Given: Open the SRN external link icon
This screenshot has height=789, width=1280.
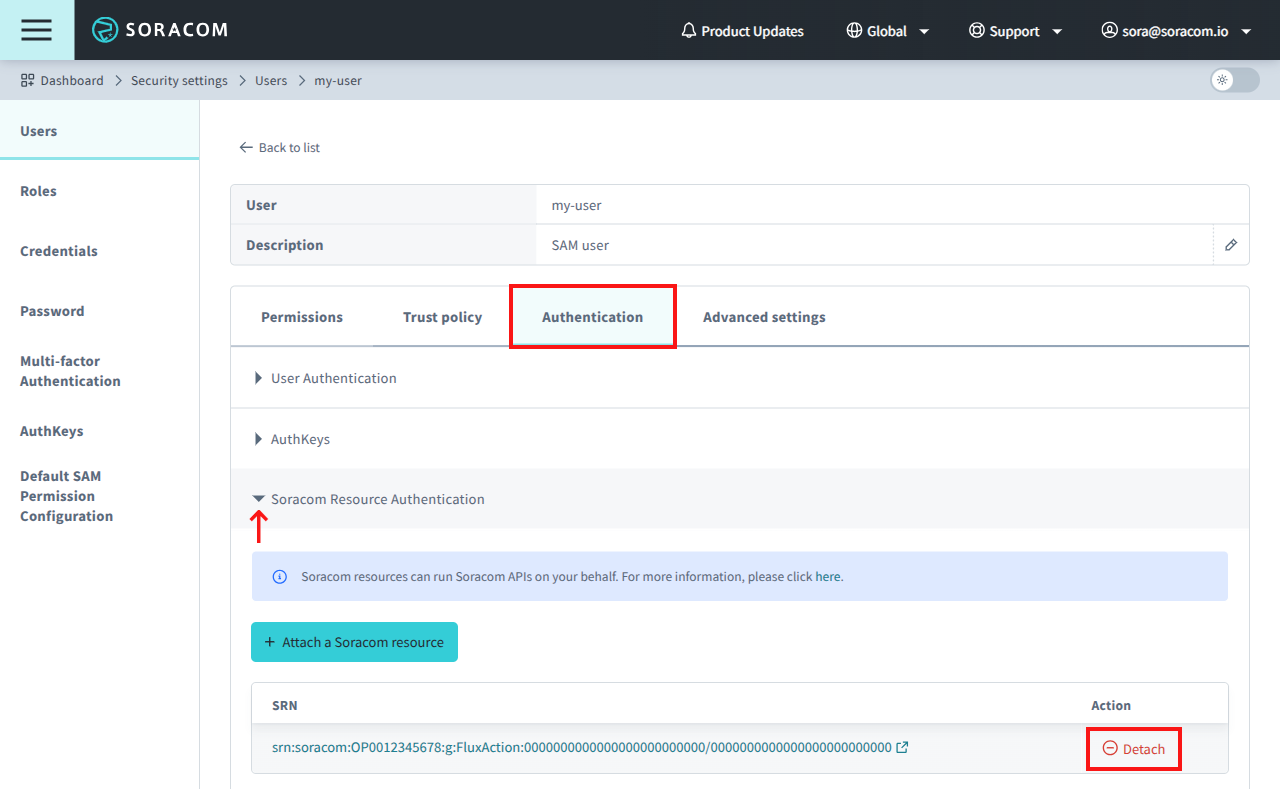Looking at the screenshot, I should pyautogui.click(x=903, y=746).
